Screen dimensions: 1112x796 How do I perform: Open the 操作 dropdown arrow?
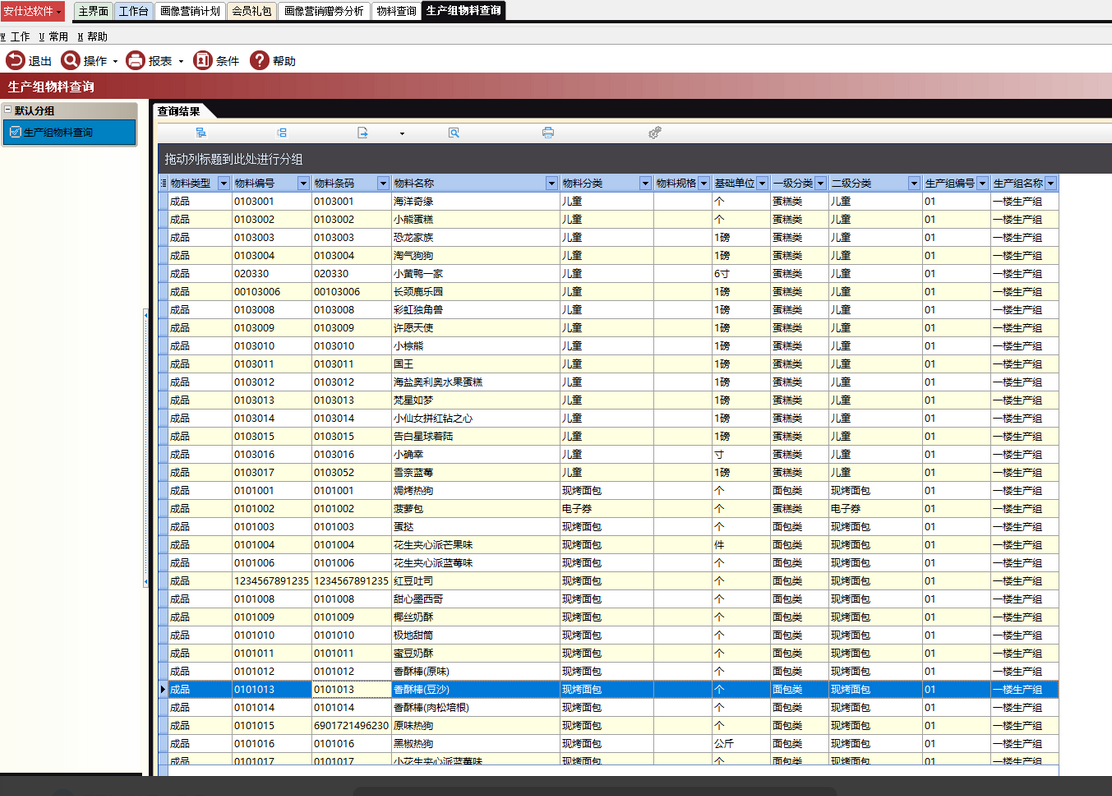coord(115,62)
